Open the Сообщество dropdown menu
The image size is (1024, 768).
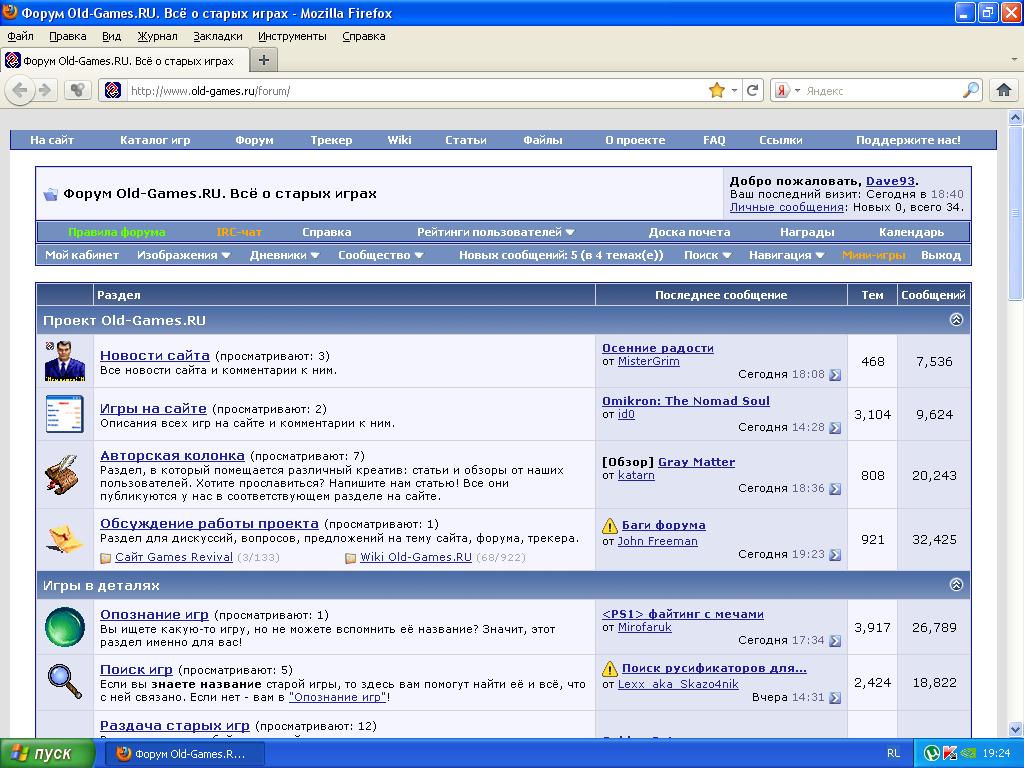click(380, 255)
